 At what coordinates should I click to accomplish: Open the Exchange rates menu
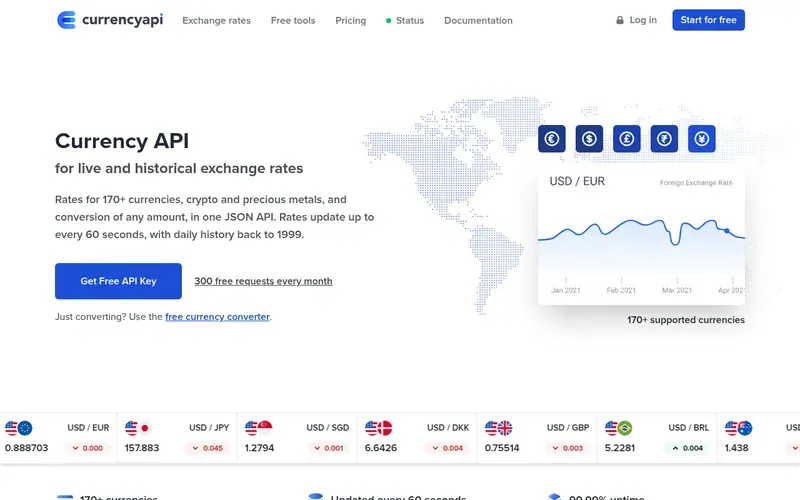216,20
